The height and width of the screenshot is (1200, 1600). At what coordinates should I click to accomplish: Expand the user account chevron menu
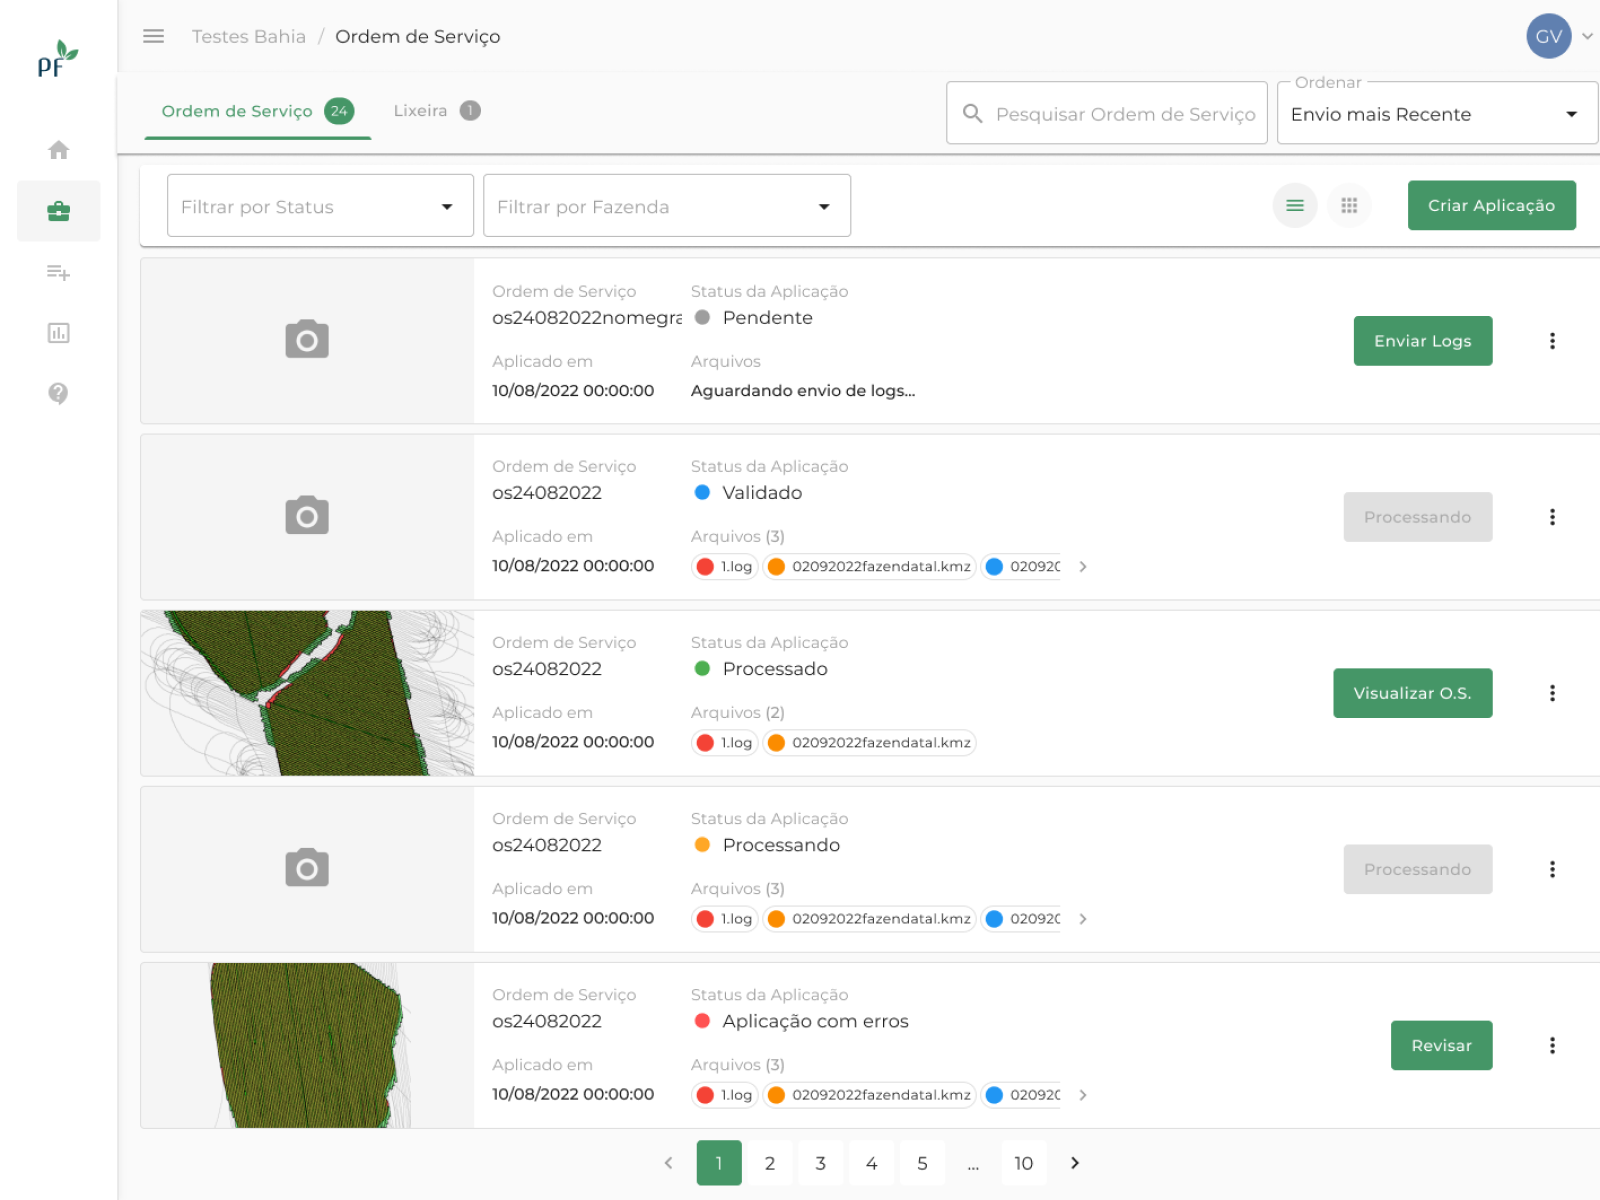[x=1587, y=36]
